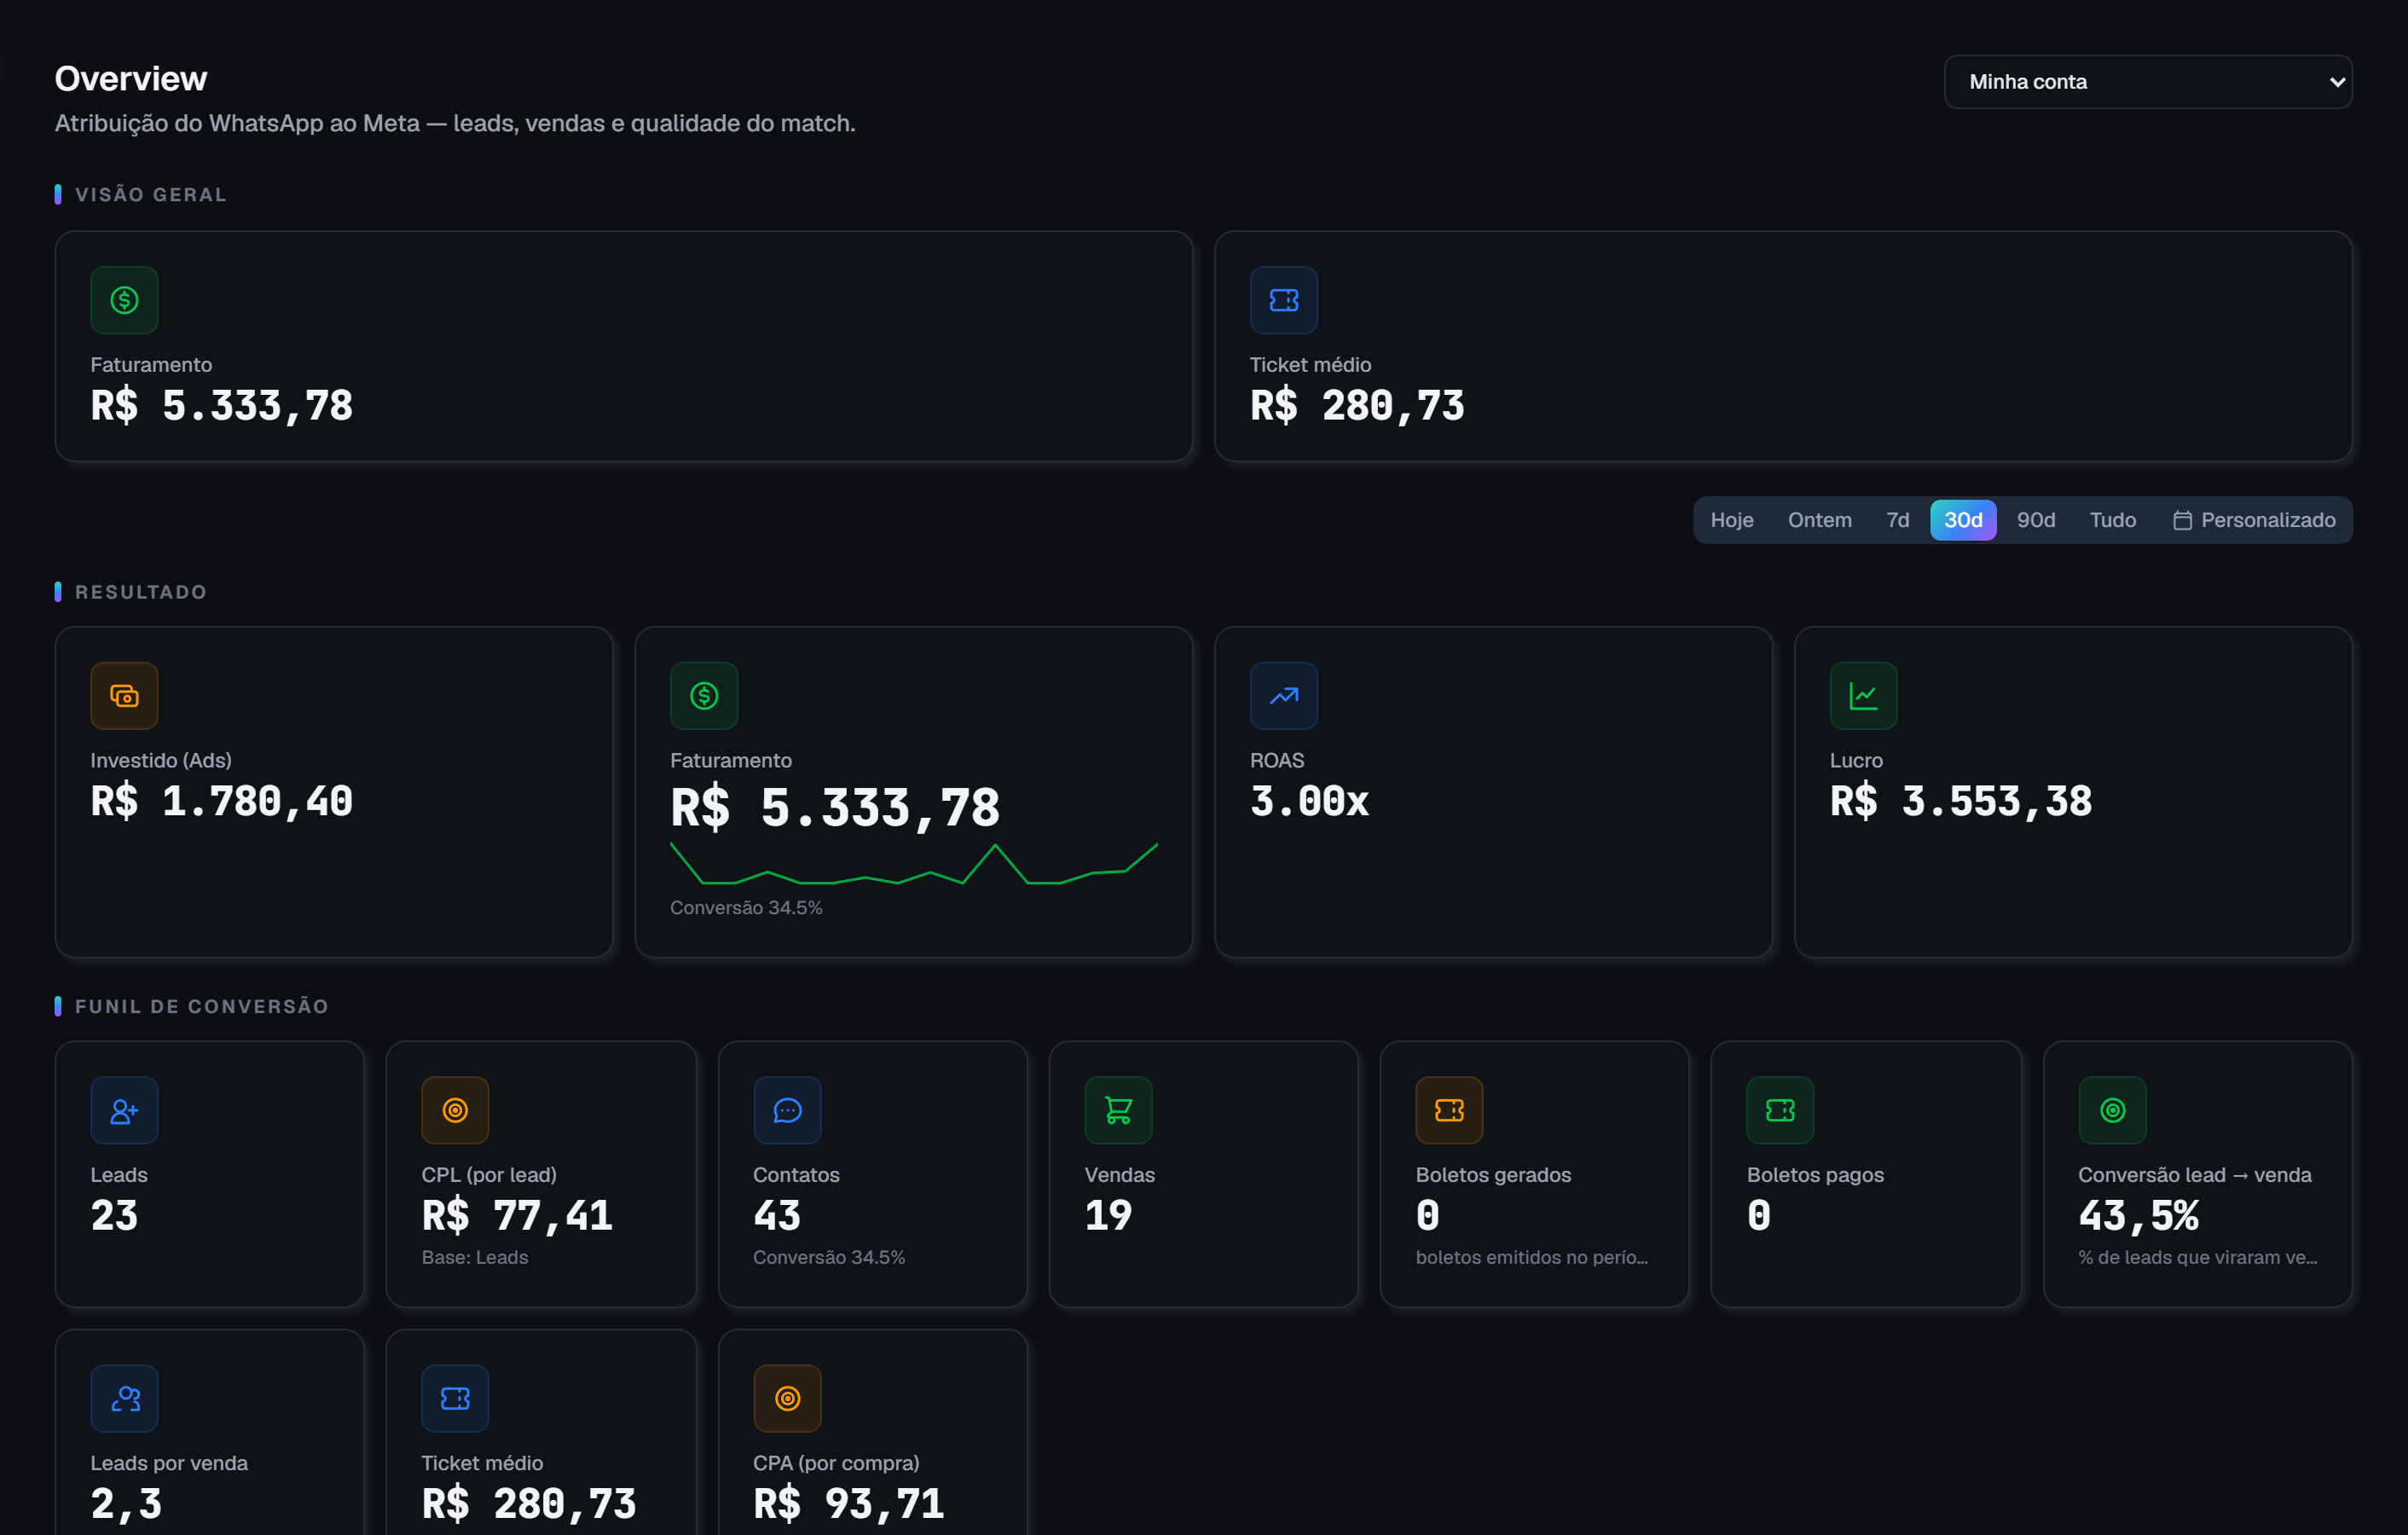Click the trending arrow icon on ROAS card
Viewport: 2408px width, 1535px height.
tap(1283, 696)
